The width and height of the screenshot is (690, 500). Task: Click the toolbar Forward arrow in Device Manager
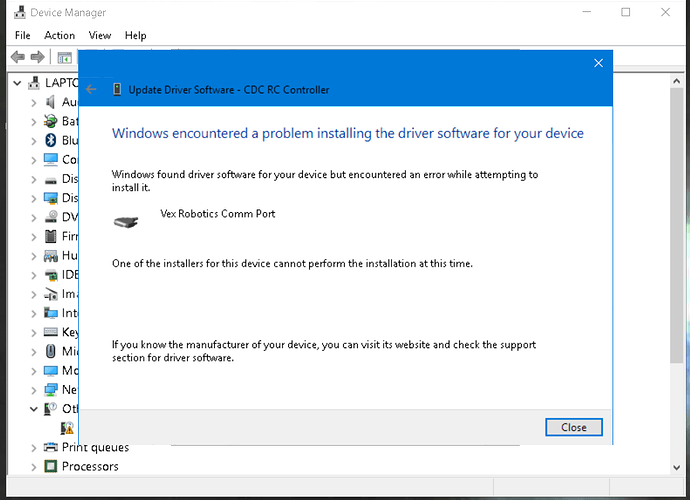click(37, 57)
